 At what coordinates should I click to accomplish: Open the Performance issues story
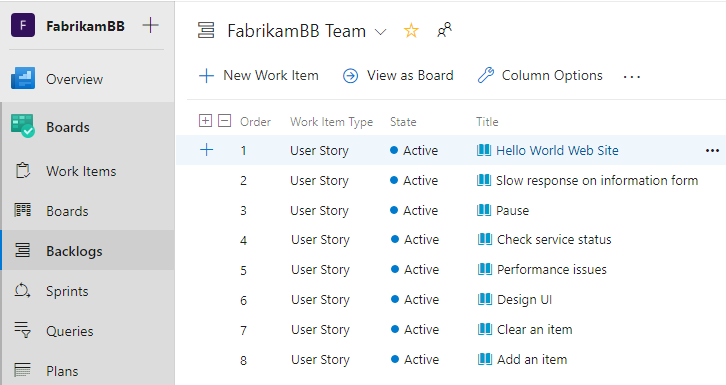[551, 269]
